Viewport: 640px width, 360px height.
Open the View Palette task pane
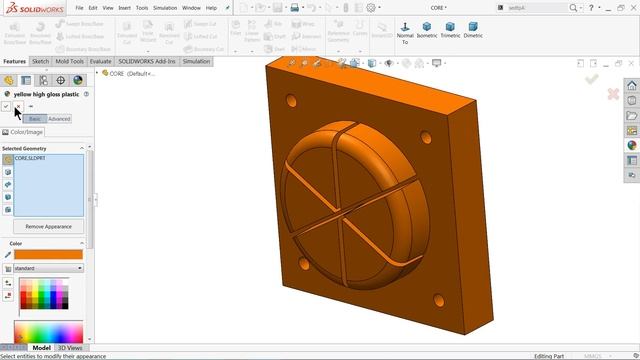[631, 131]
